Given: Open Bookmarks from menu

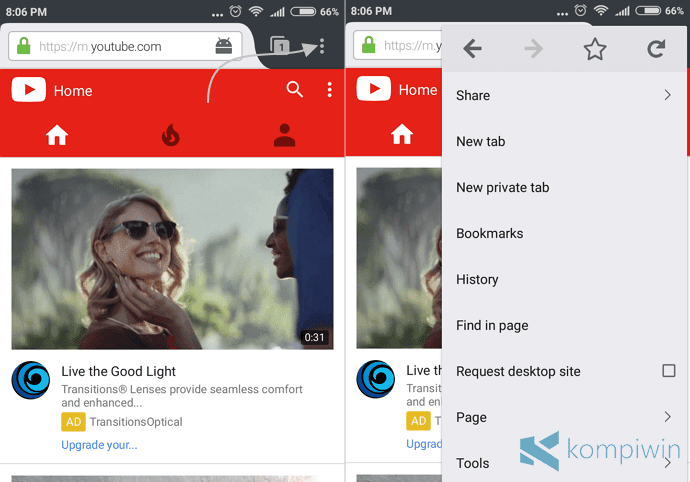Looking at the screenshot, I should pos(564,233).
